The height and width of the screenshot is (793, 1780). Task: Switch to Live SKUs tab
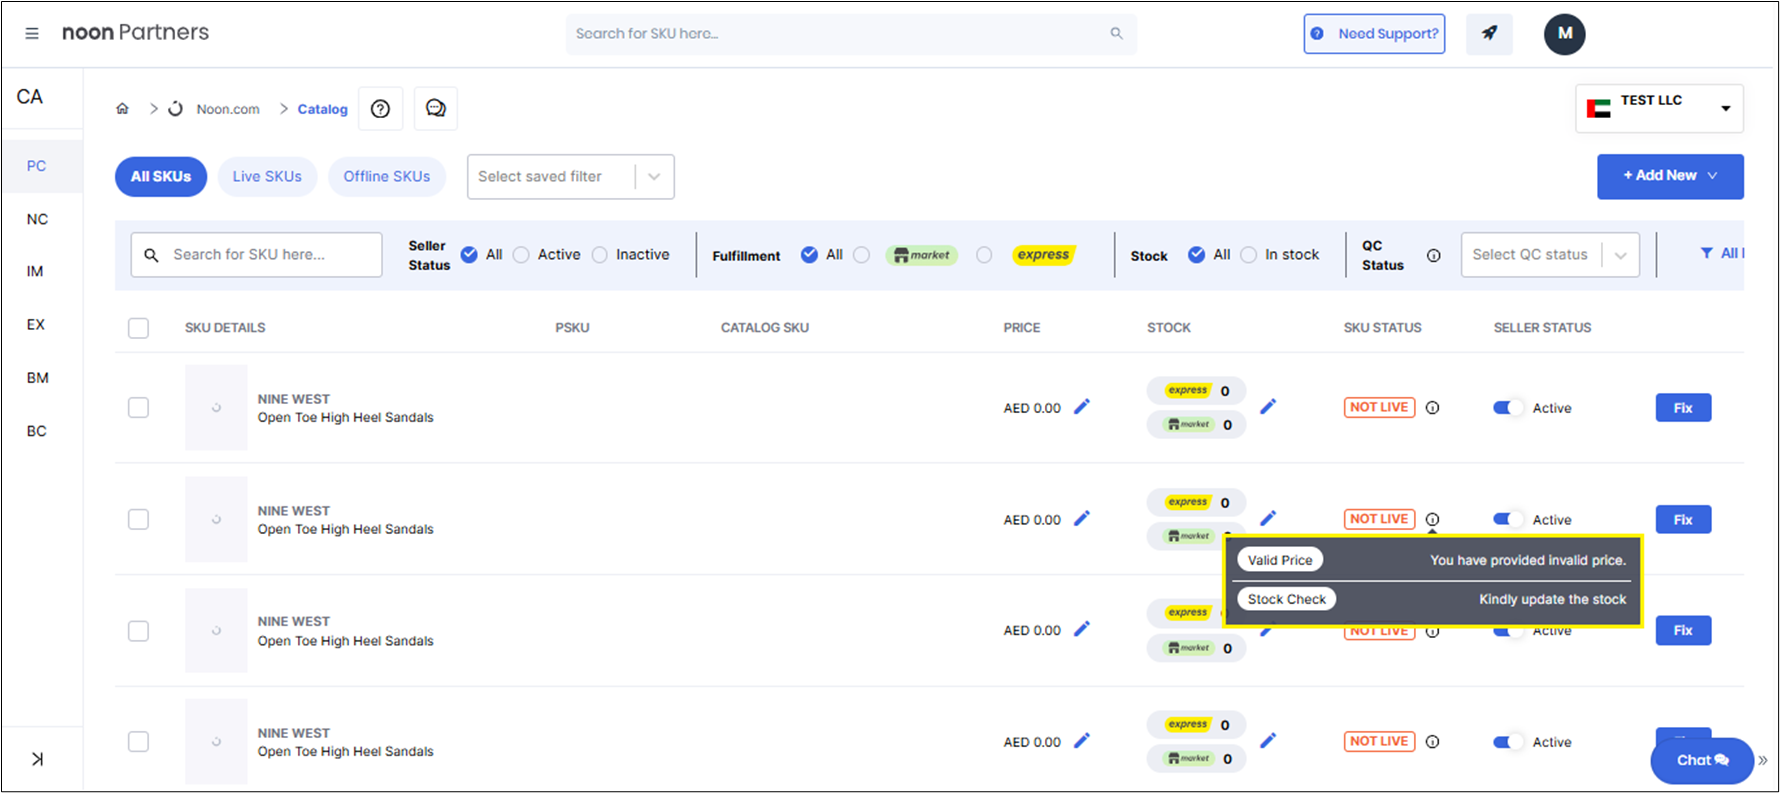(x=267, y=176)
